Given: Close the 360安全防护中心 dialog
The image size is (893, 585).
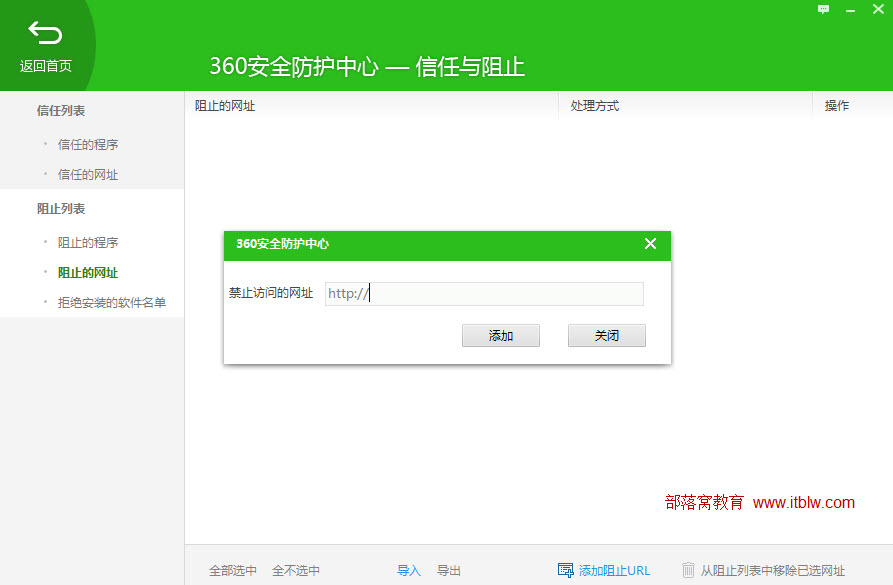Looking at the screenshot, I should (x=650, y=244).
